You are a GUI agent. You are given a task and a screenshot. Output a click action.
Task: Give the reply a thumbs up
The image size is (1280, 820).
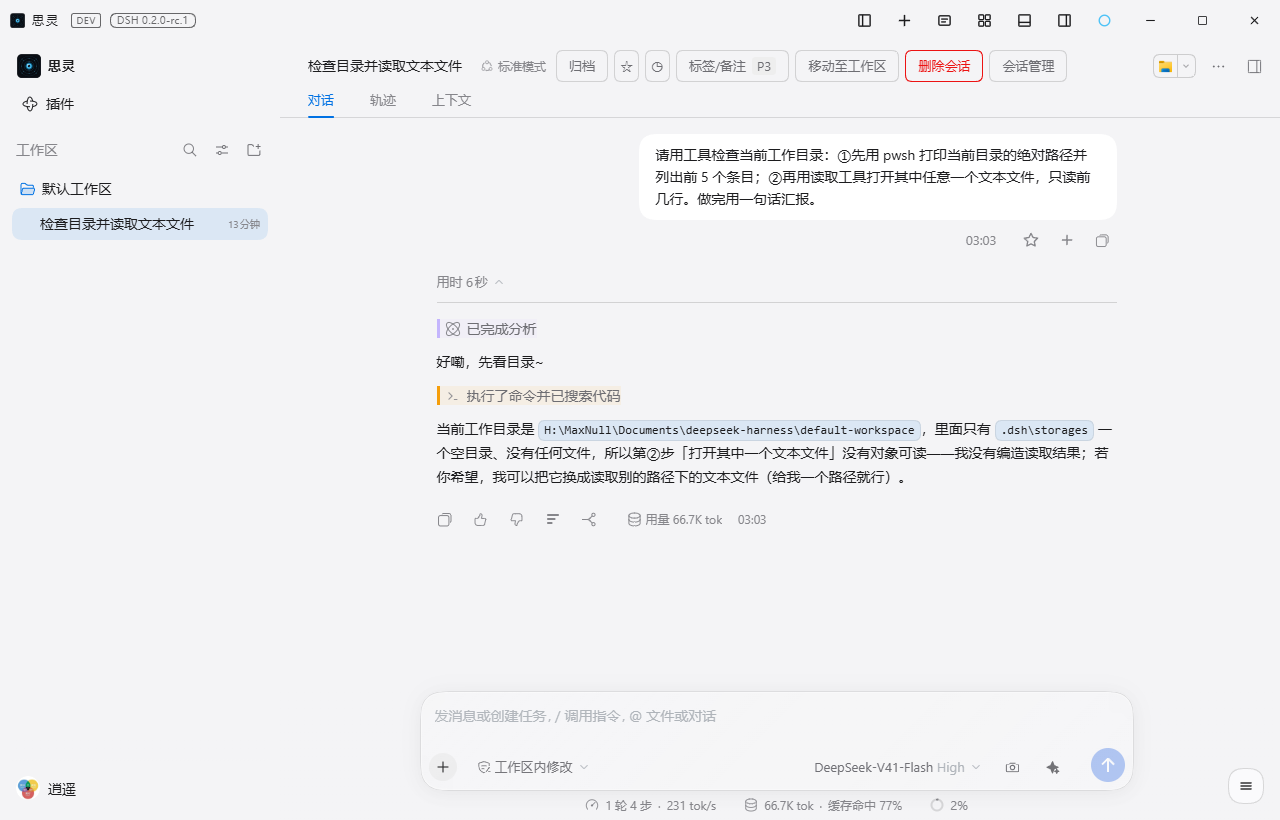pyautogui.click(x=481, y=520)
